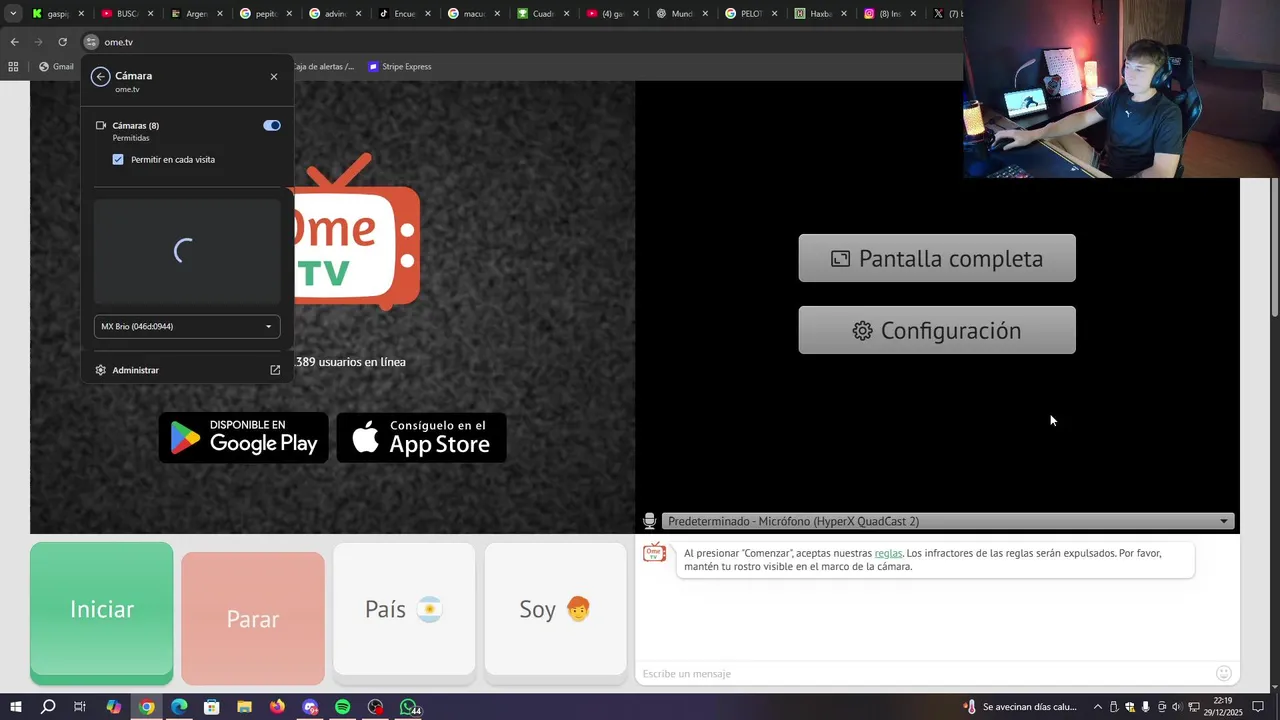
Task: Open the Windows notification center
Action: pos(1258,707)
